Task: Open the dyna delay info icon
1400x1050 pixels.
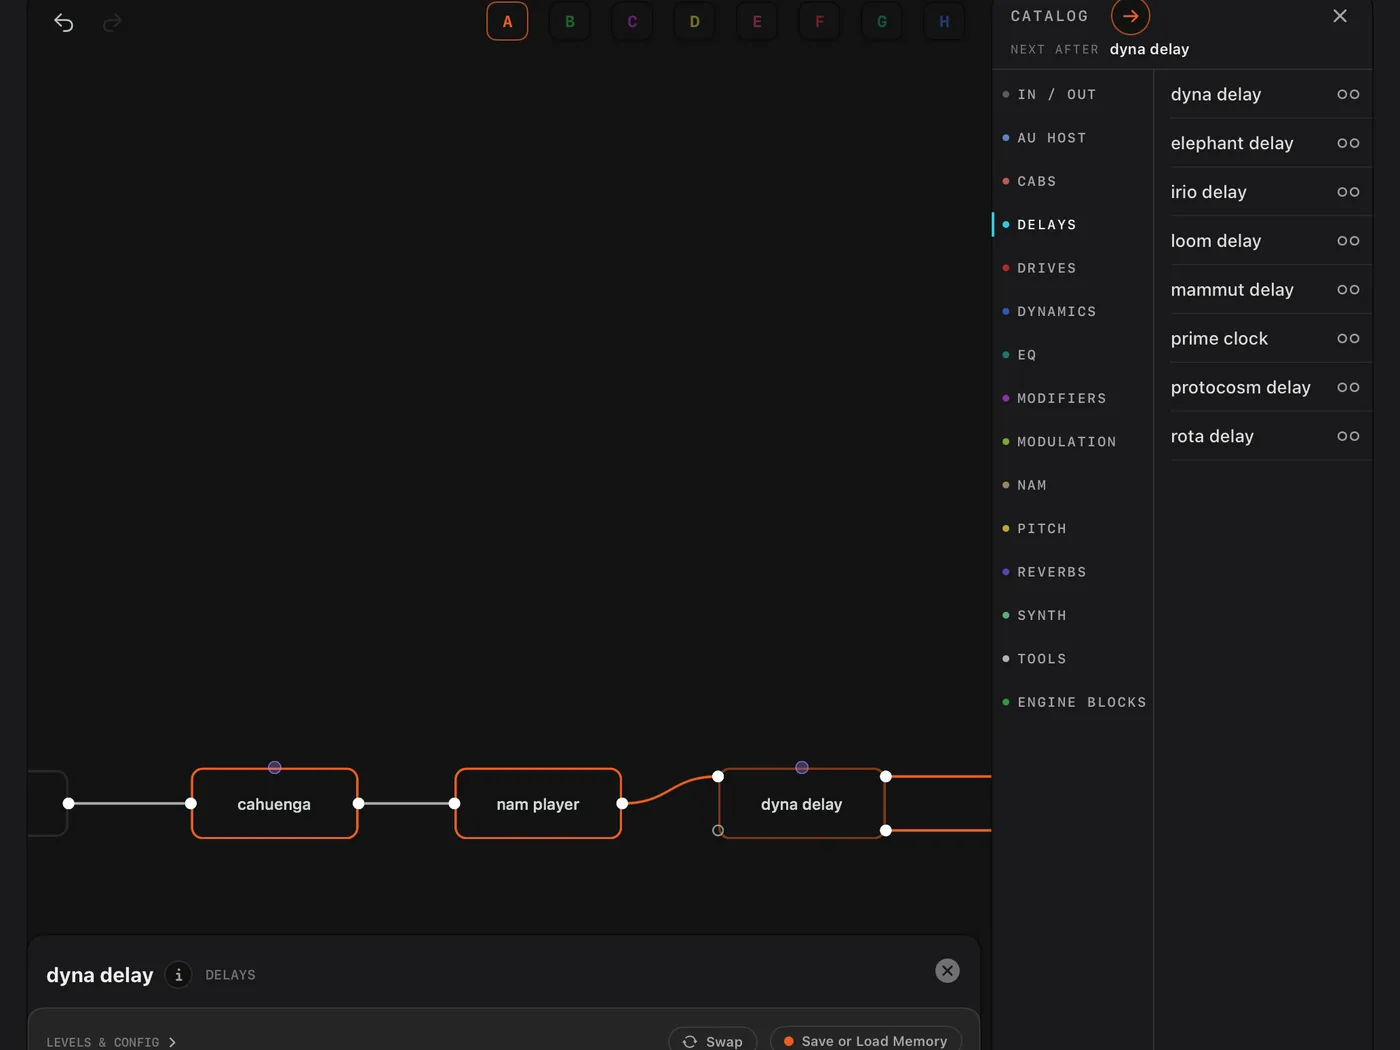Action: 178,974
